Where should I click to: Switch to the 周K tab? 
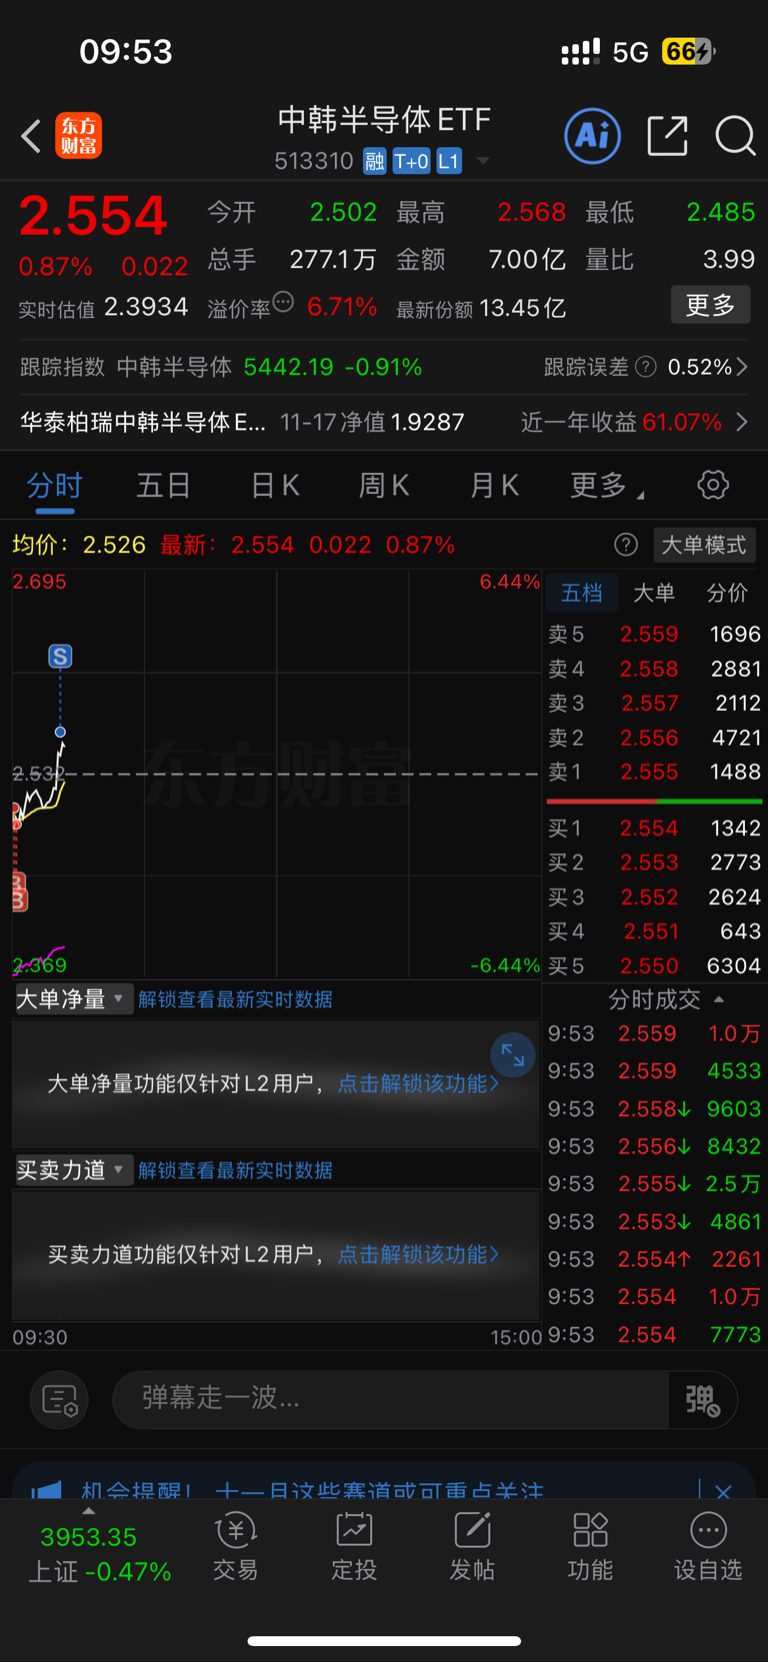(x=384, y=486)
